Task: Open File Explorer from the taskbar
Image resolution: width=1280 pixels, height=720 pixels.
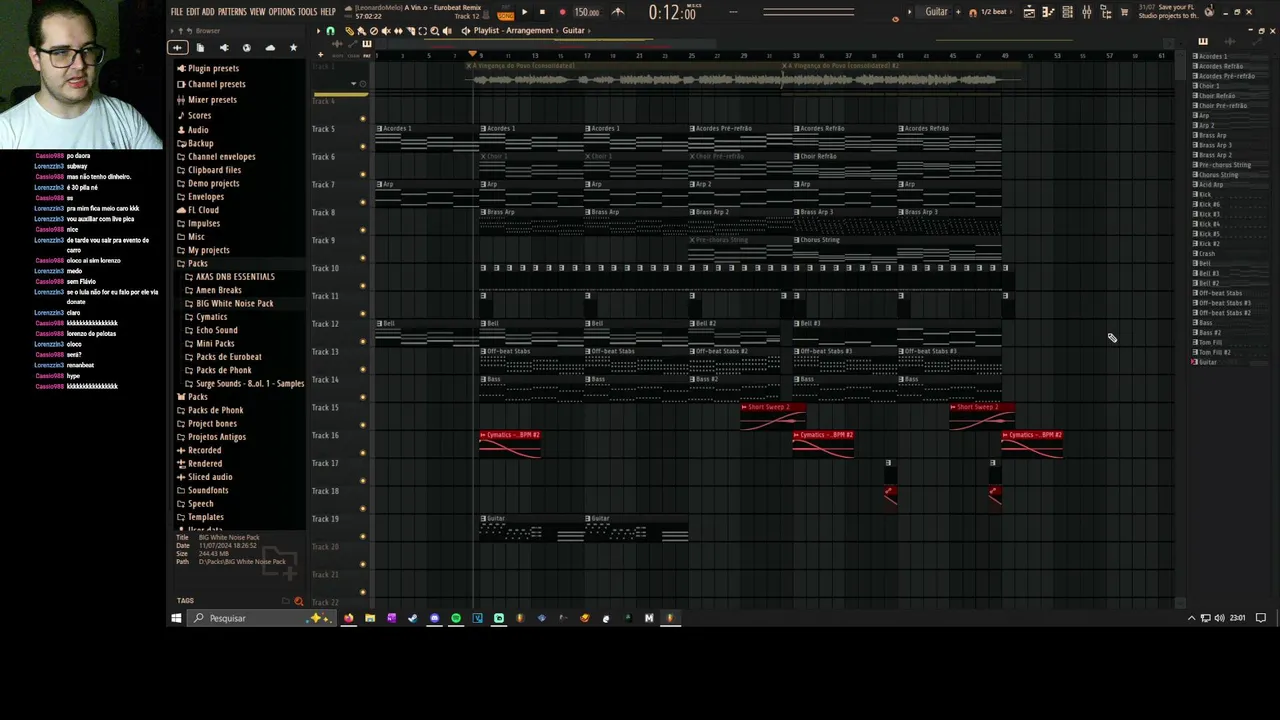Action: coord(370,618)
